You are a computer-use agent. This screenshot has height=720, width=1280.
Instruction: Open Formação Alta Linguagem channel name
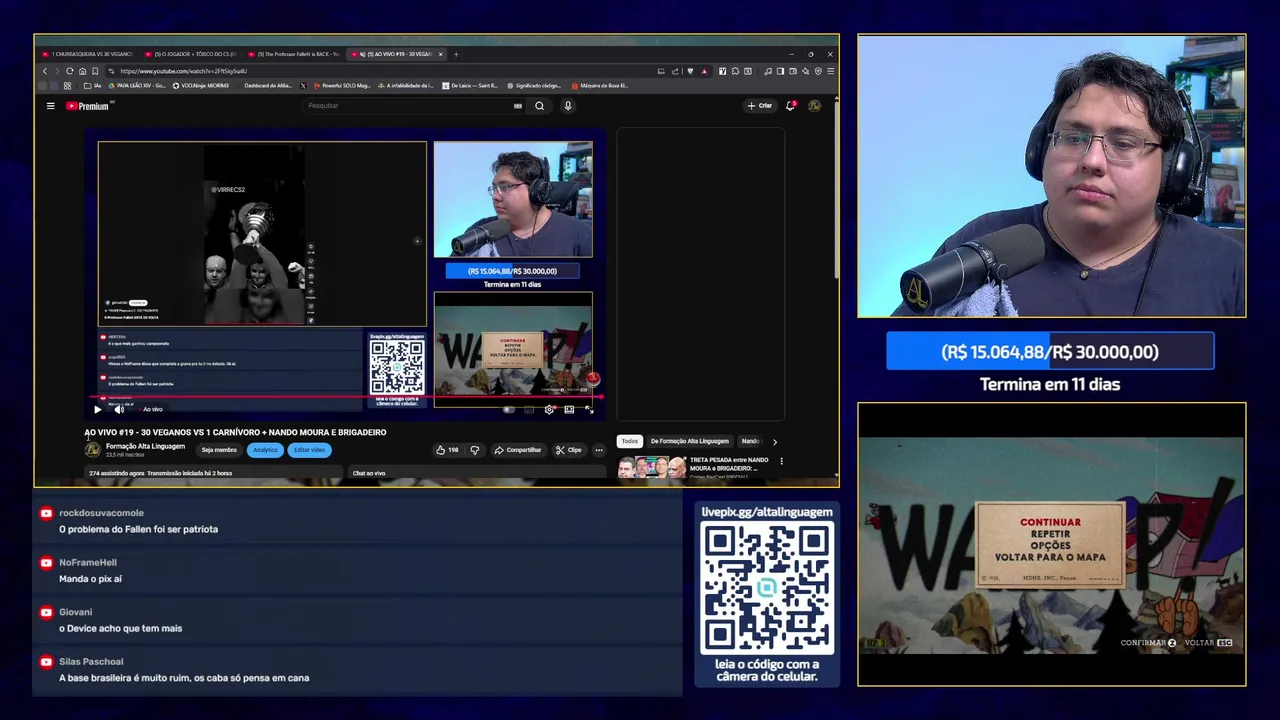[x=145, y=446]
